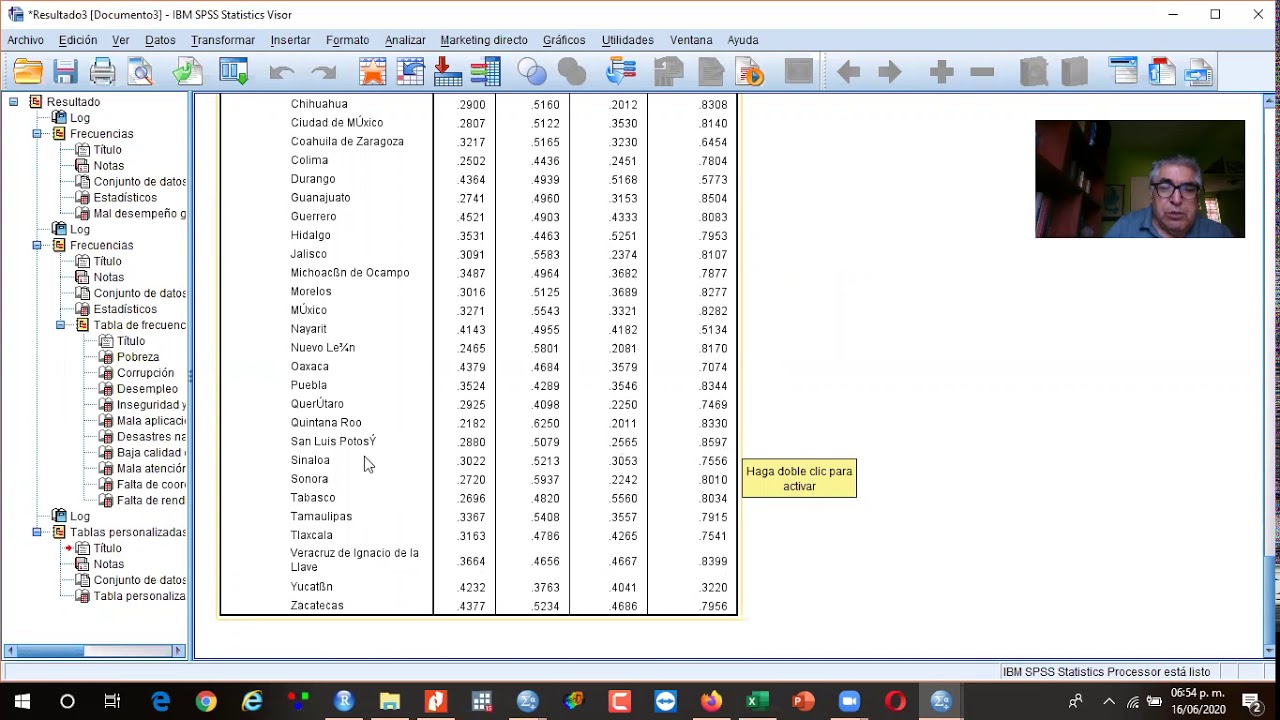Screen dimensions: 1280x720
Task: Open the Windows notification center
Action: [1251, 702]
